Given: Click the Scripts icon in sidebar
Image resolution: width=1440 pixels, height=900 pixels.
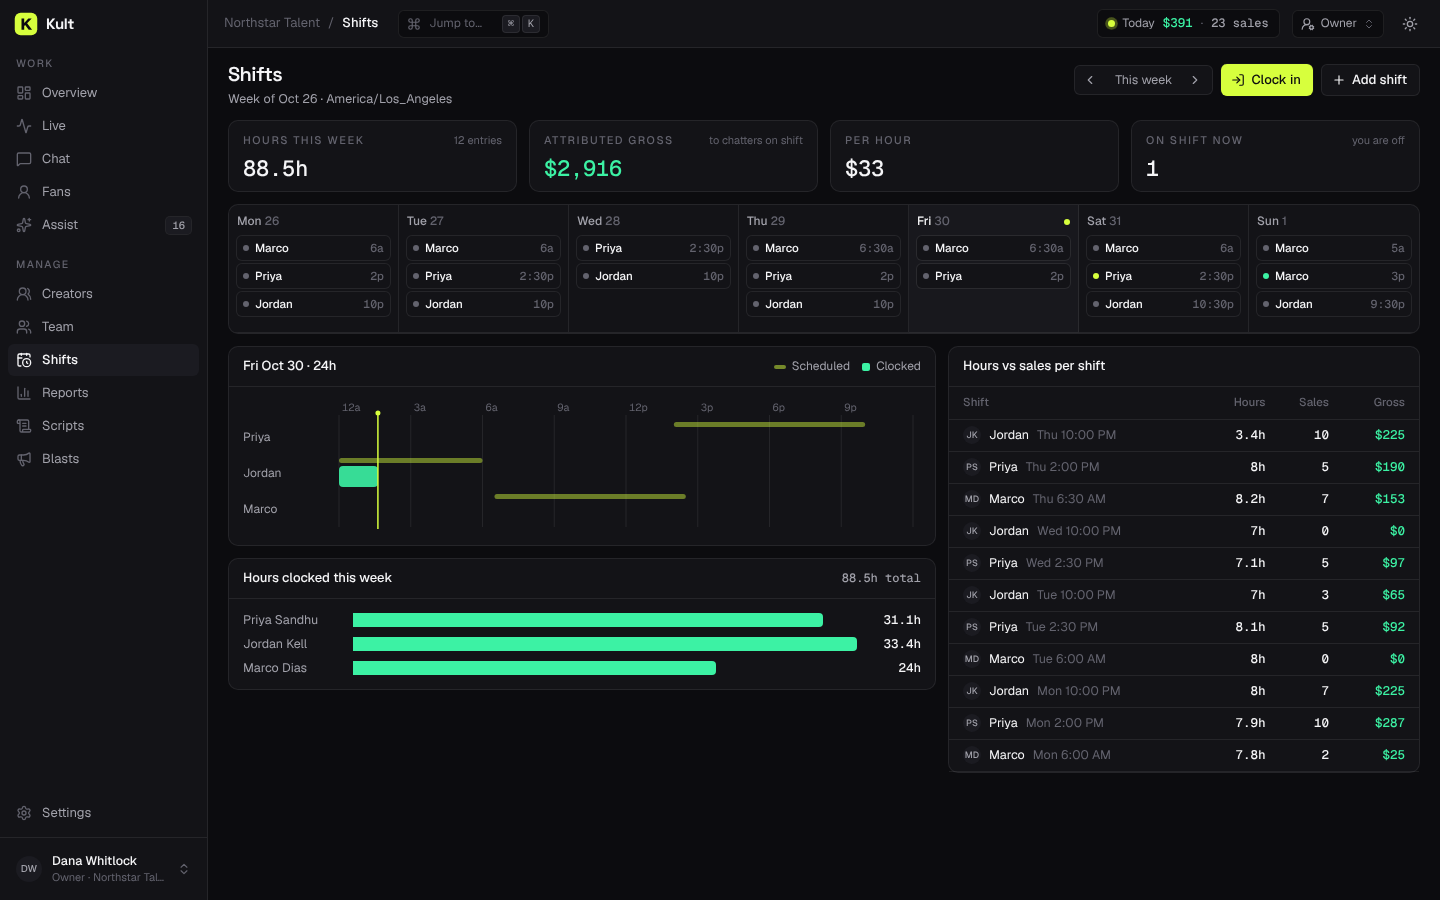Looking at the screenshot, I should 24,426.
